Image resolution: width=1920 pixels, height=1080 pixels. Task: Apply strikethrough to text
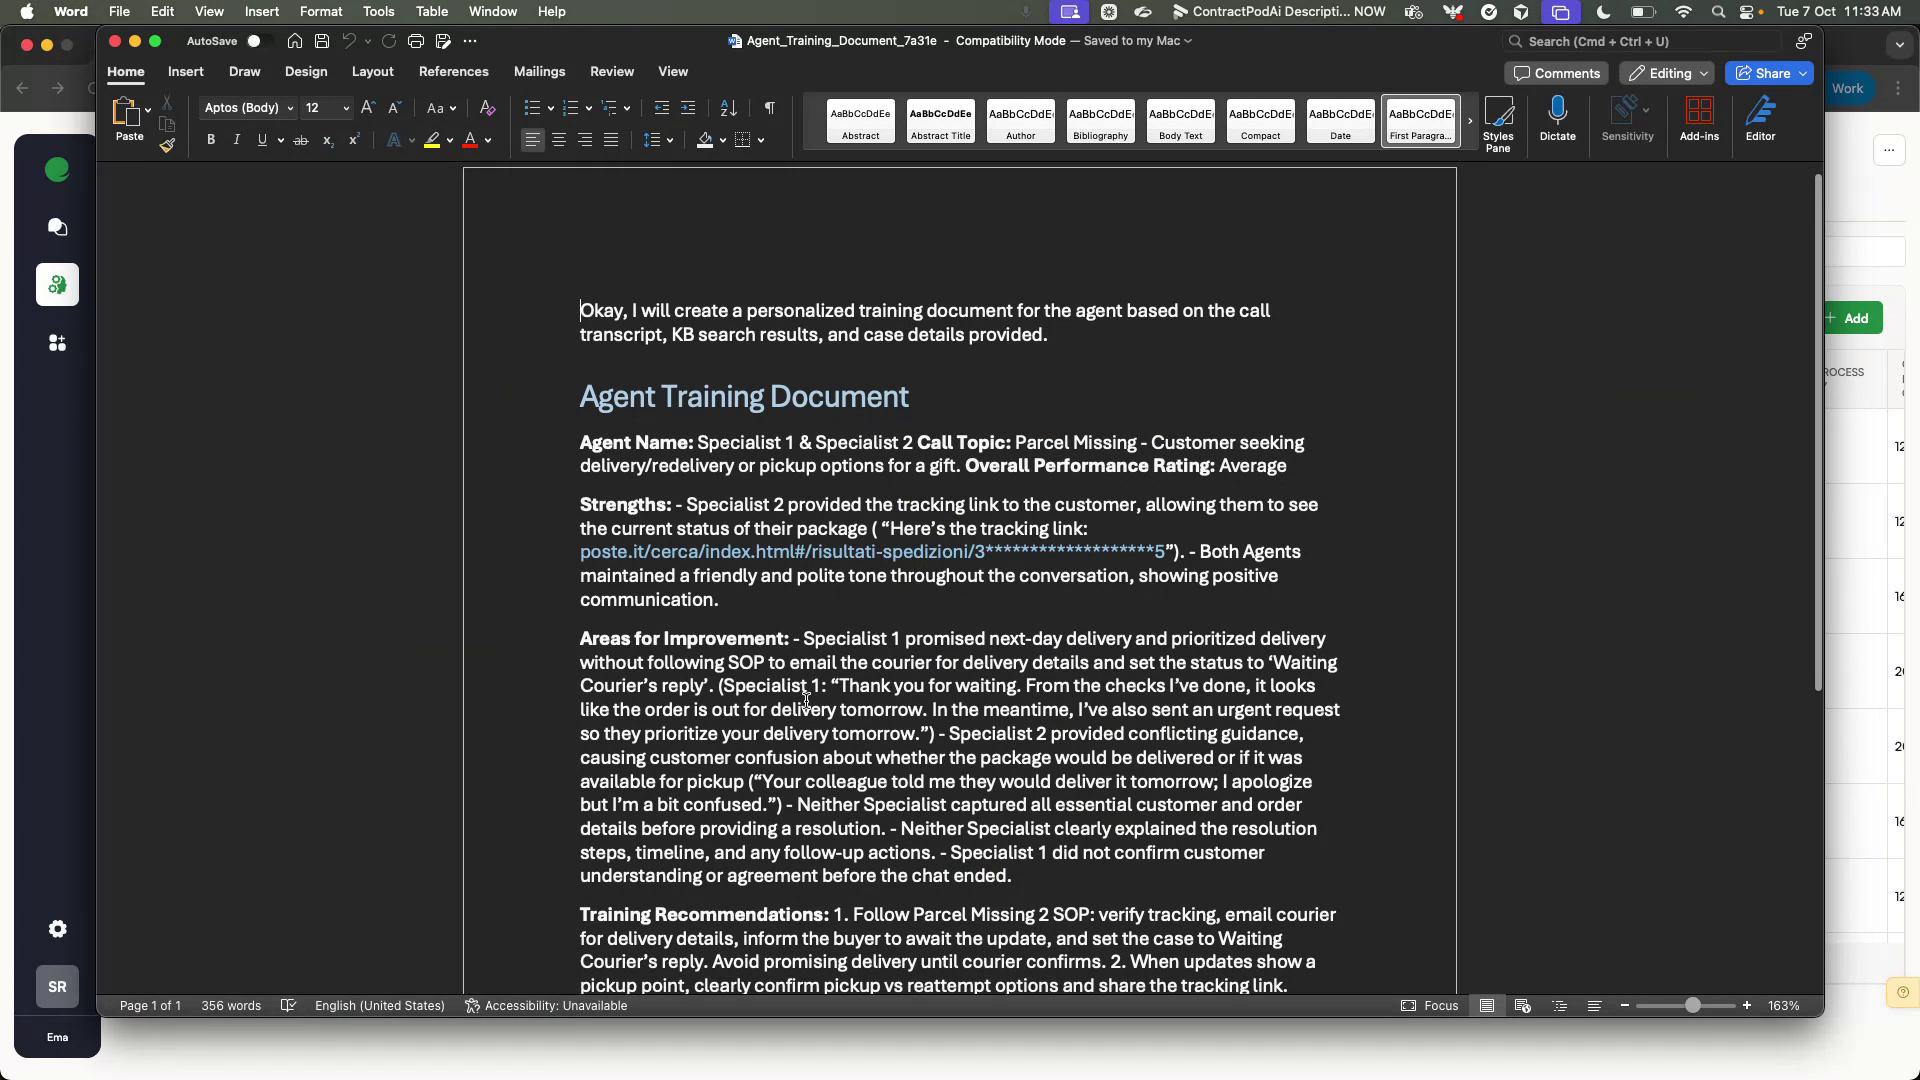(301, 140)
